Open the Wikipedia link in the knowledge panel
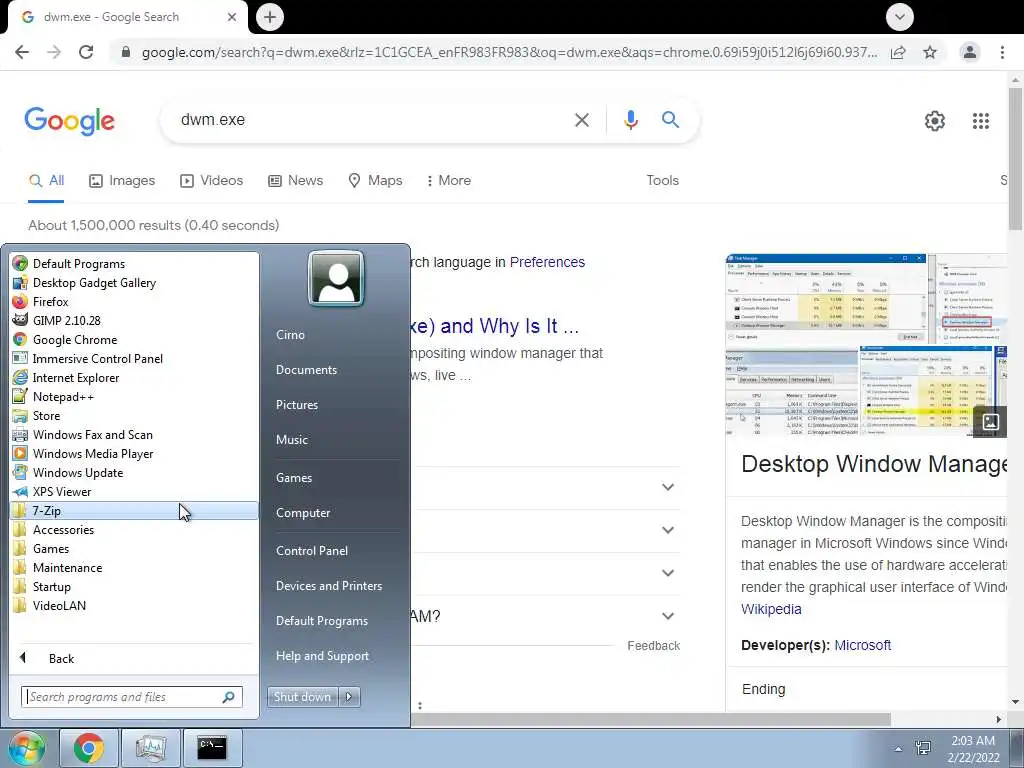The width and height of the screenshot is (1024, 768). 771,609
